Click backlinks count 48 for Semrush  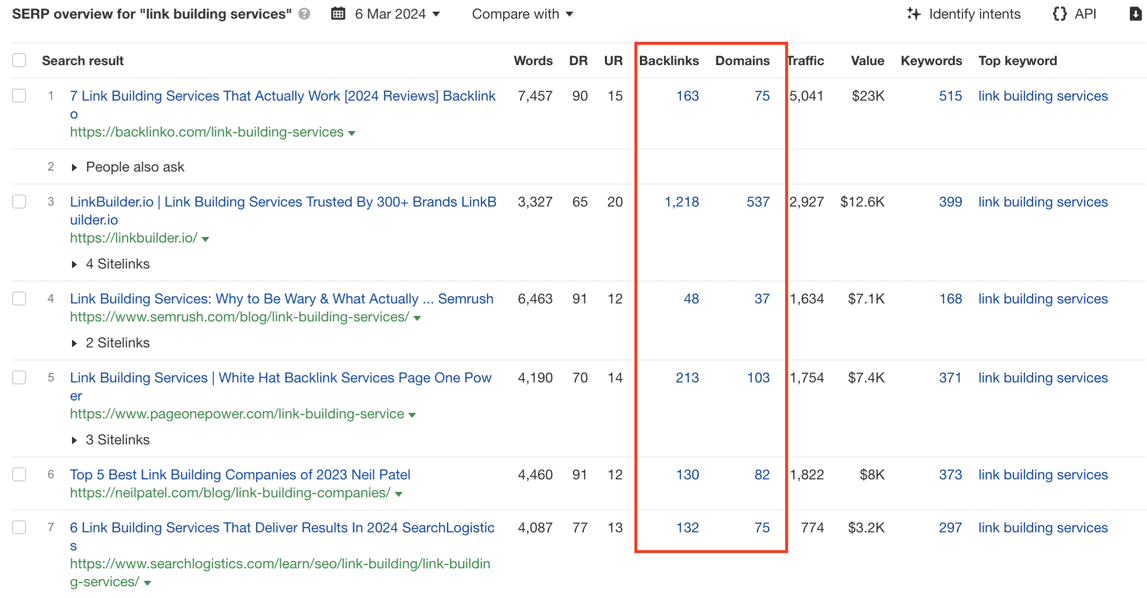pyautogui.click(x=691, y=299)
